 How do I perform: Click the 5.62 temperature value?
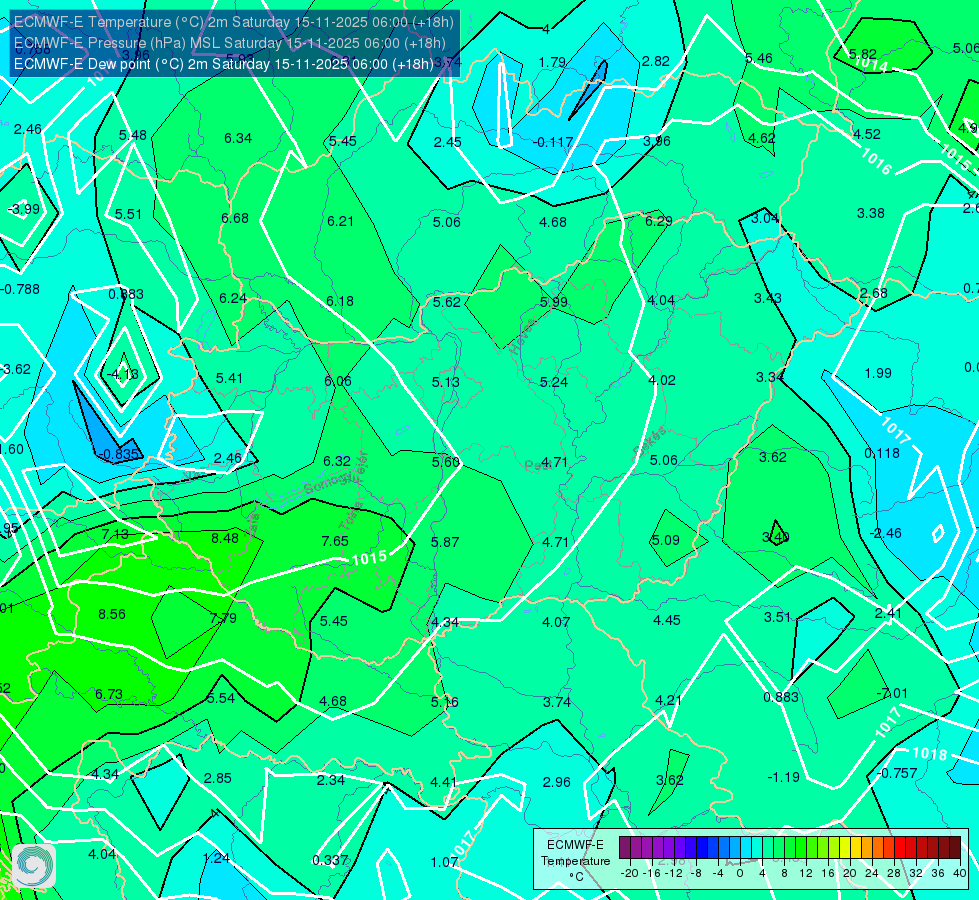click(446, 302)
